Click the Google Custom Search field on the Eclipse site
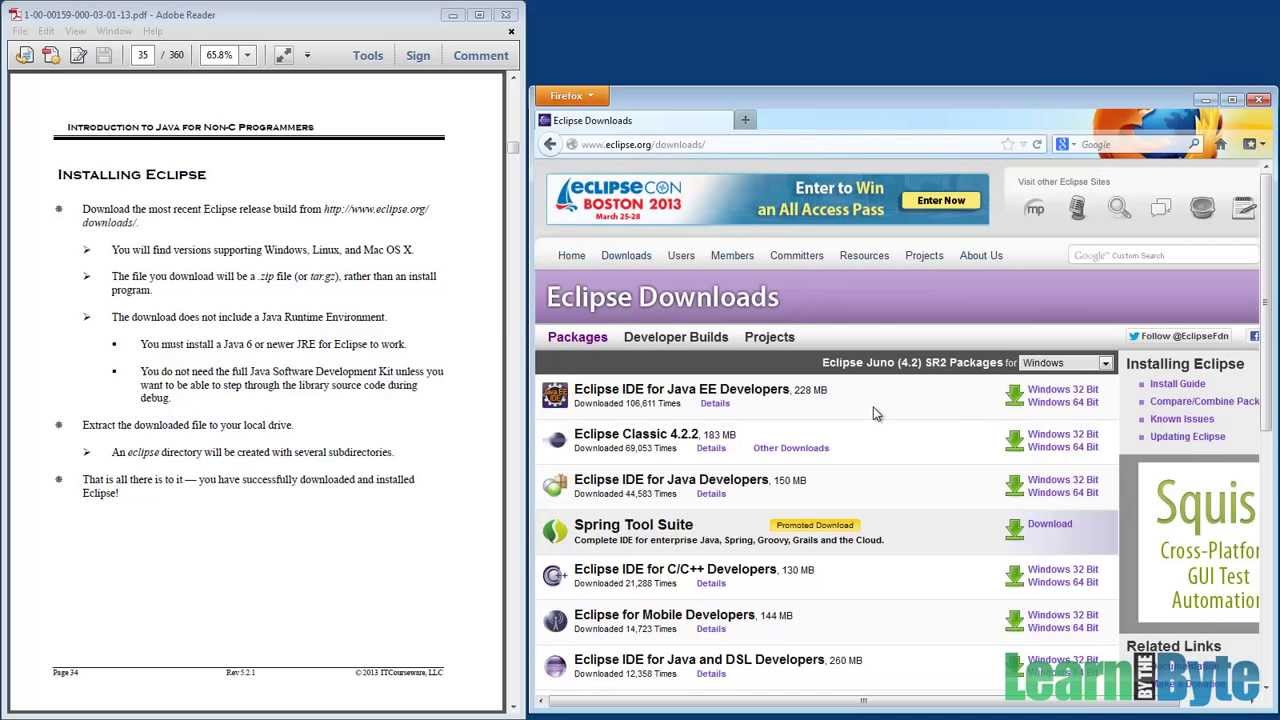This screenshot has height=720, width=1280. [x=1163, y=255]
